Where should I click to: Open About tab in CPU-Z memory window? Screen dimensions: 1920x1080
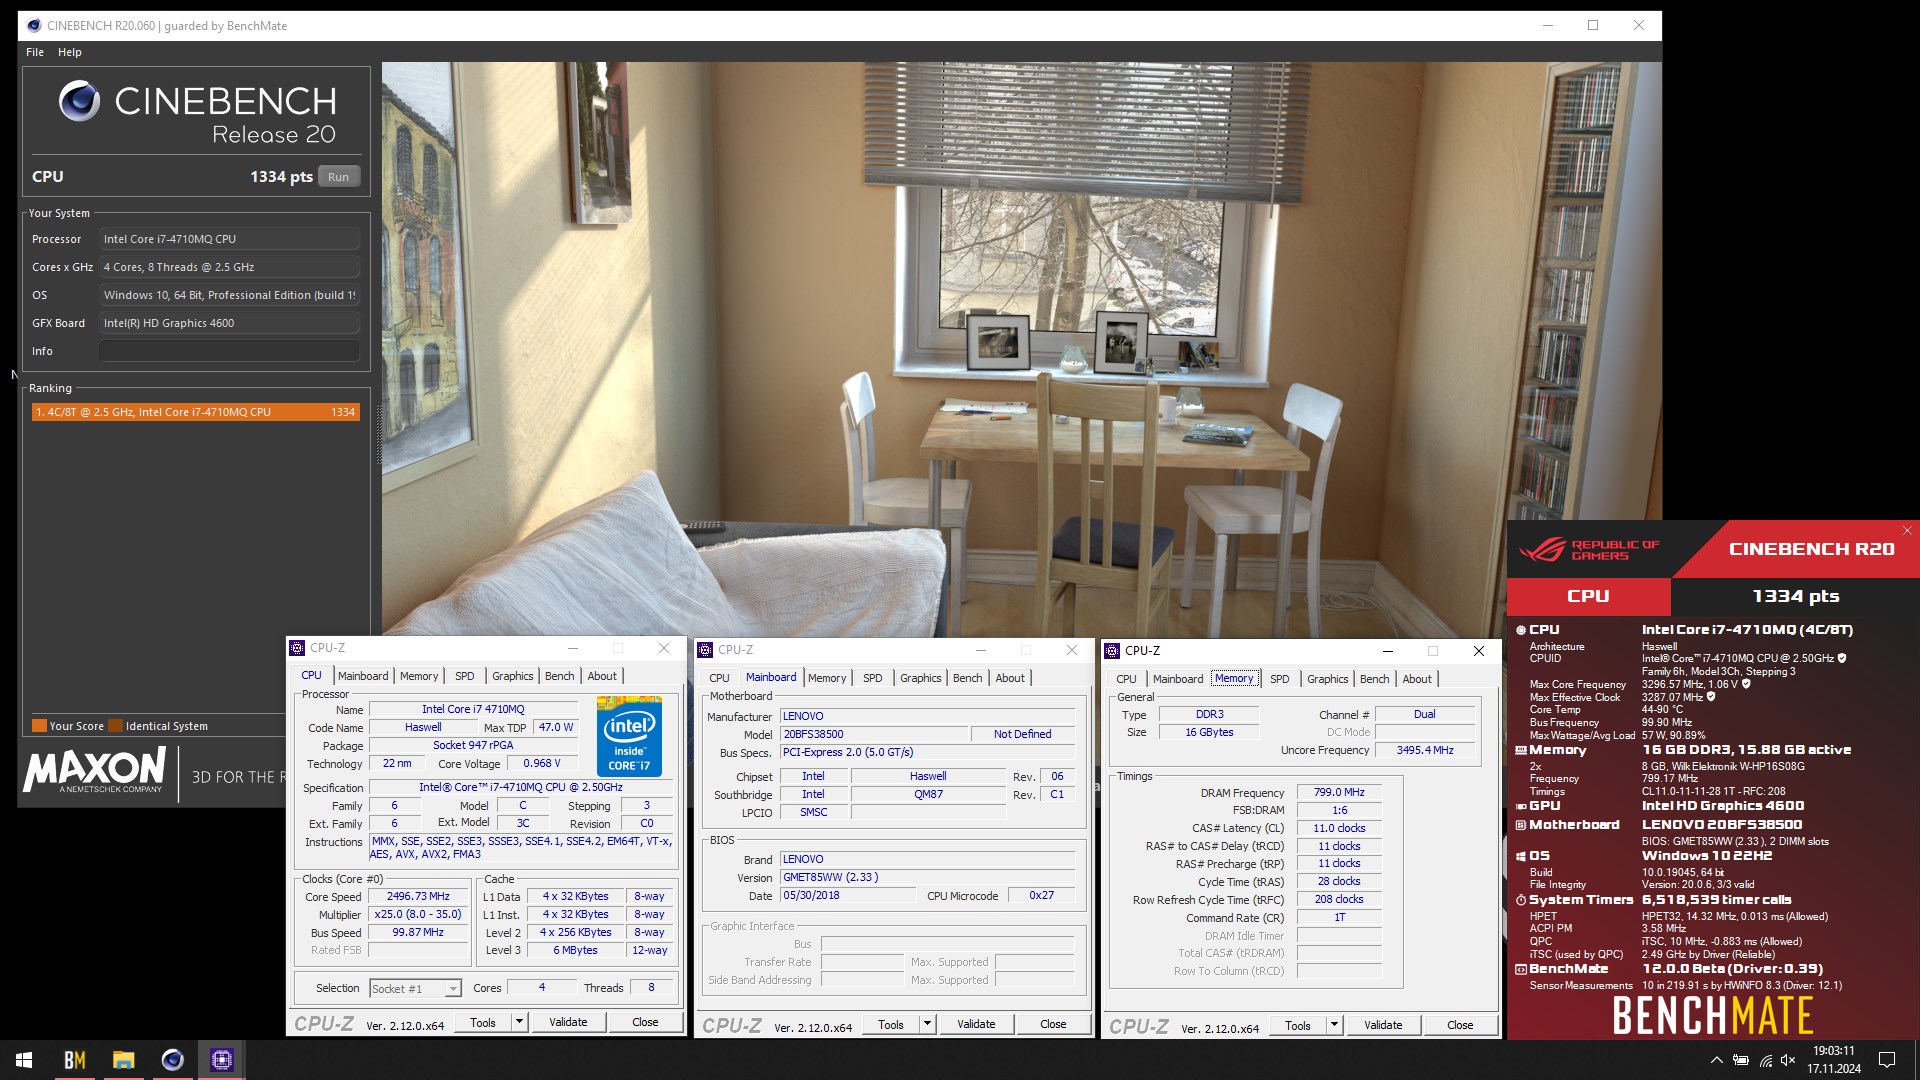(1417, 679)
